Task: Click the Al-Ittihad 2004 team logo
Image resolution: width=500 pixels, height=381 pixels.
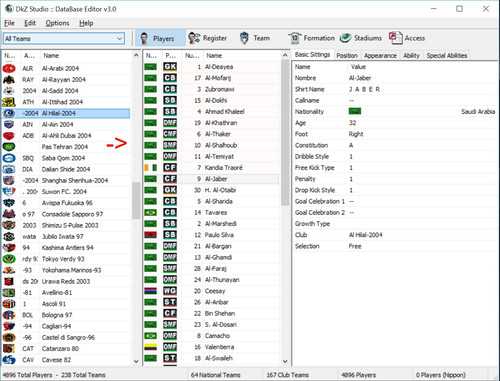Action: tap(9, 102)
